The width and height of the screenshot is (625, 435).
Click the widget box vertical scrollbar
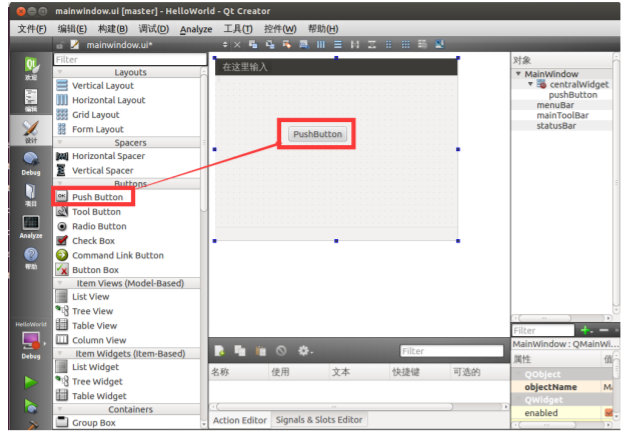(x=204, y=142)
